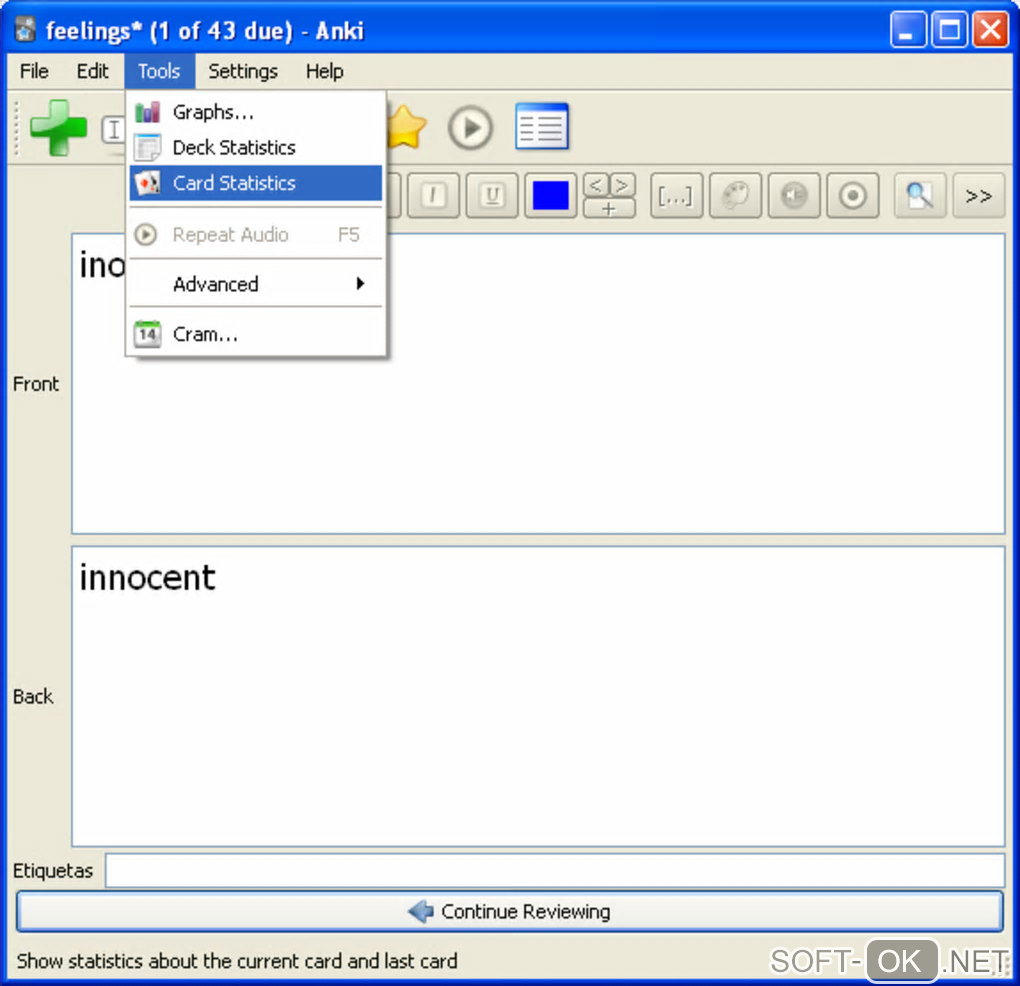Click the toolbar drag handle
This screenshot has width=1020, height=986.
[x=16, y=128]
